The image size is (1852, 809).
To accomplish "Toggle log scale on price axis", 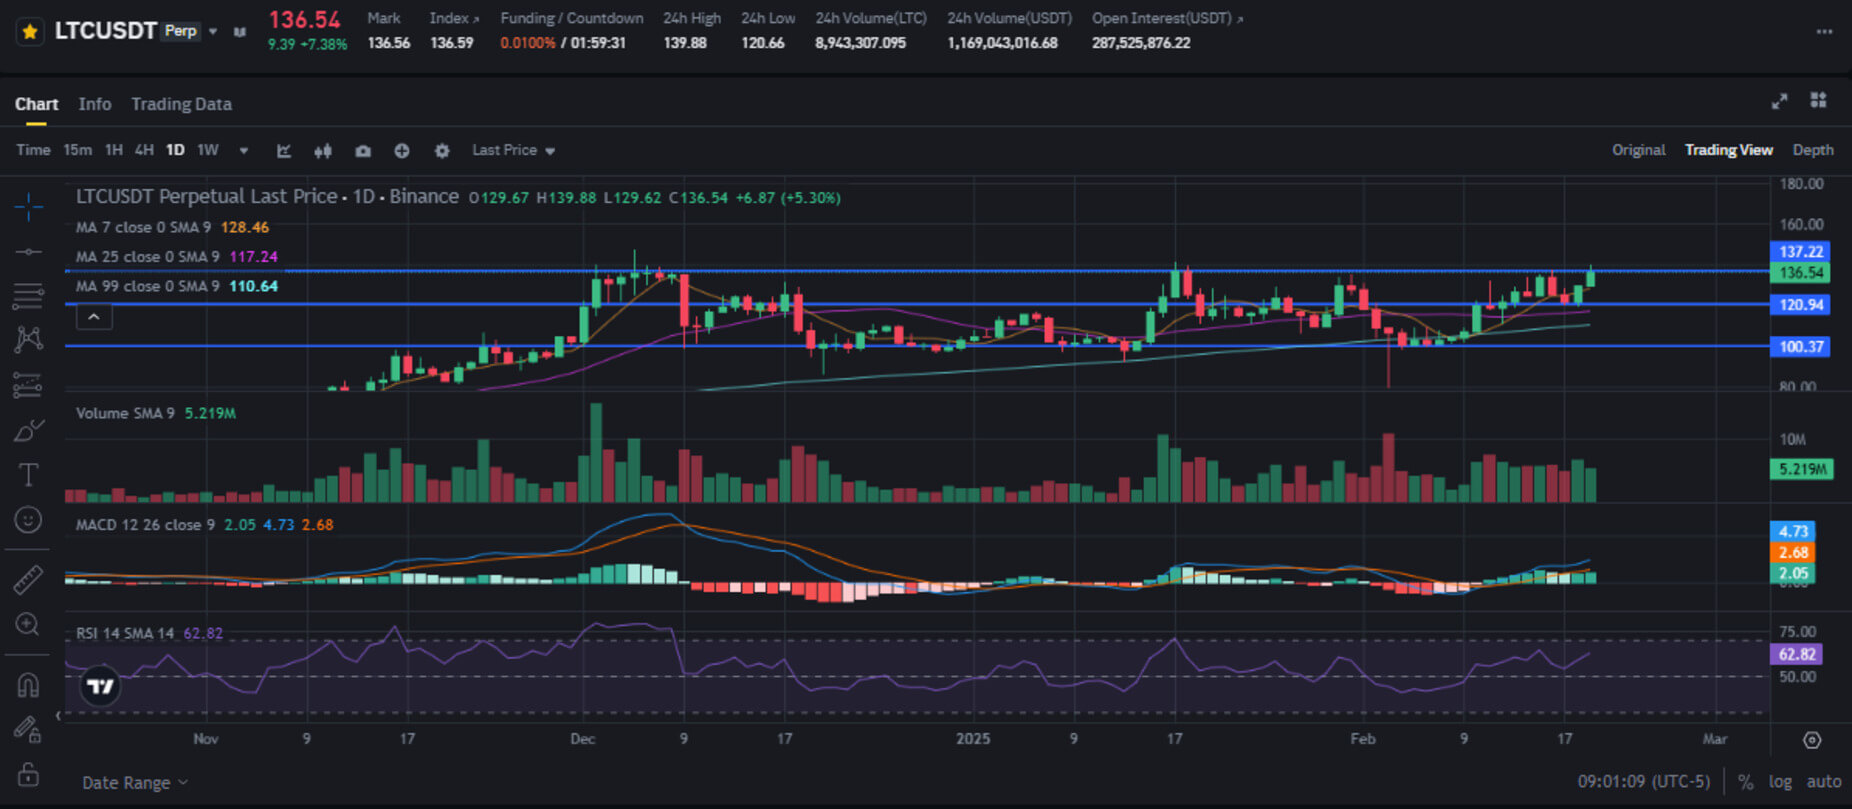I will point(1780,782).
